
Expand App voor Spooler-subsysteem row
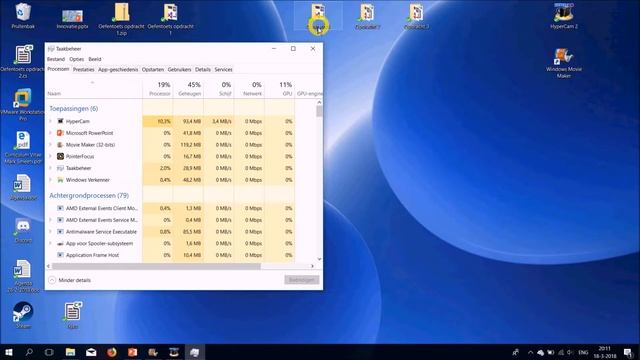click(x=51, y=243)
